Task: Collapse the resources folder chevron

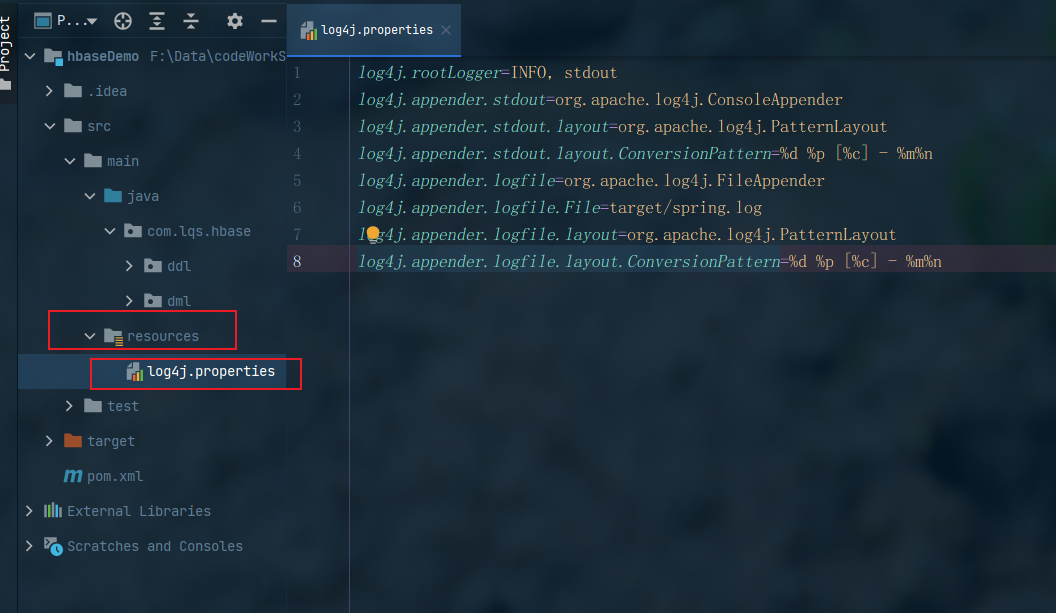Action: click(x=90, y=336)
